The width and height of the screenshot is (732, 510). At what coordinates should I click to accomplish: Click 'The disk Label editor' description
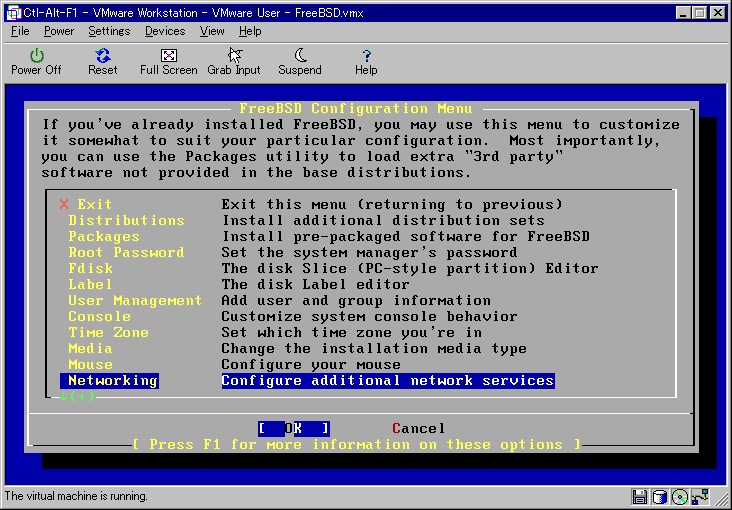pos(315,284)
